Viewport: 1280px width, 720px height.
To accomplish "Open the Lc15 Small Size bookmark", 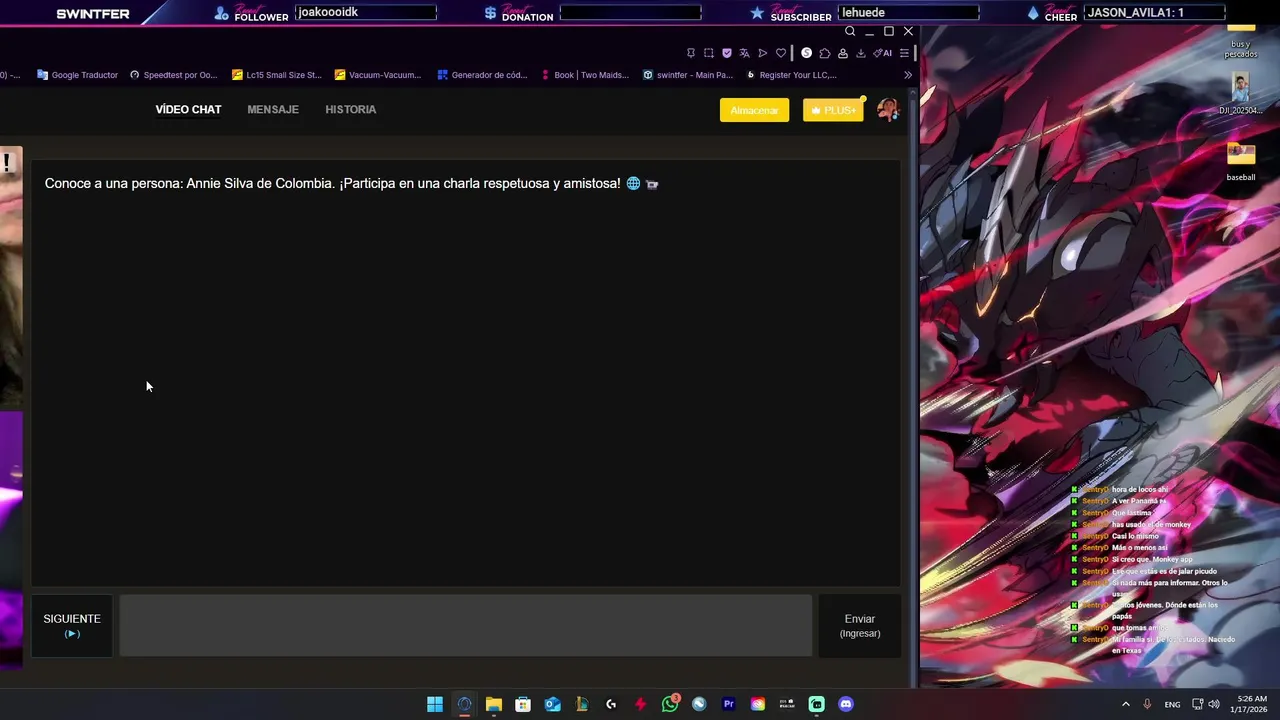I will [x=277, y=75].
